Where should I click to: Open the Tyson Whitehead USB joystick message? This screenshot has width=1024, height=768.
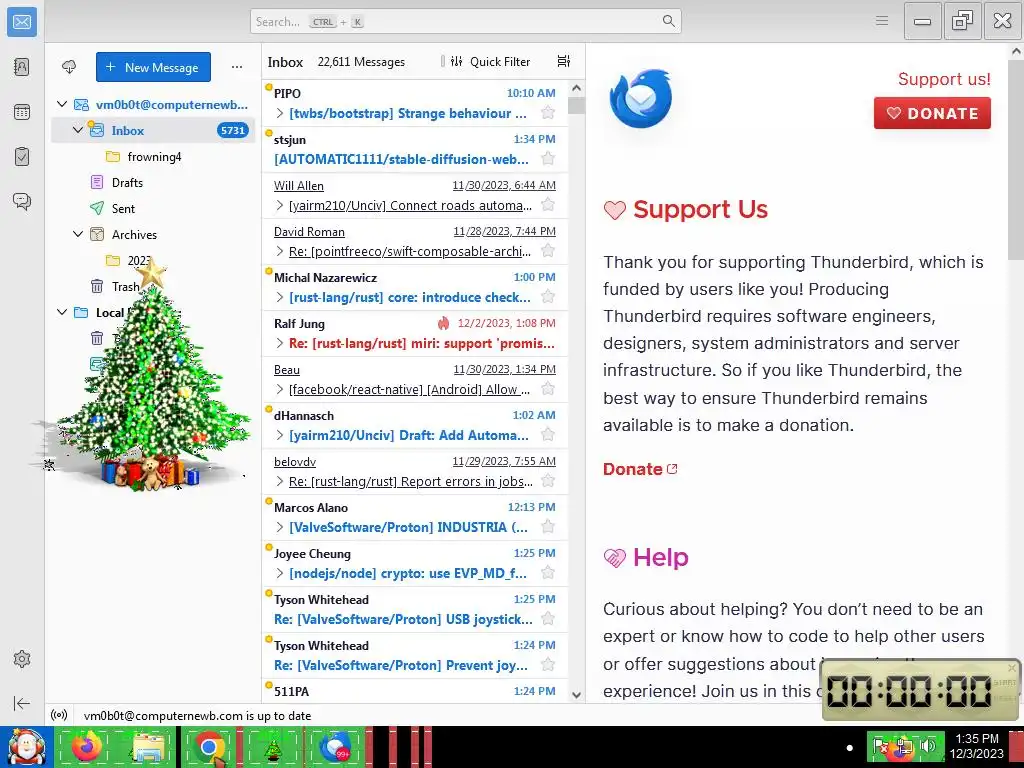click(x=415, y=609)
